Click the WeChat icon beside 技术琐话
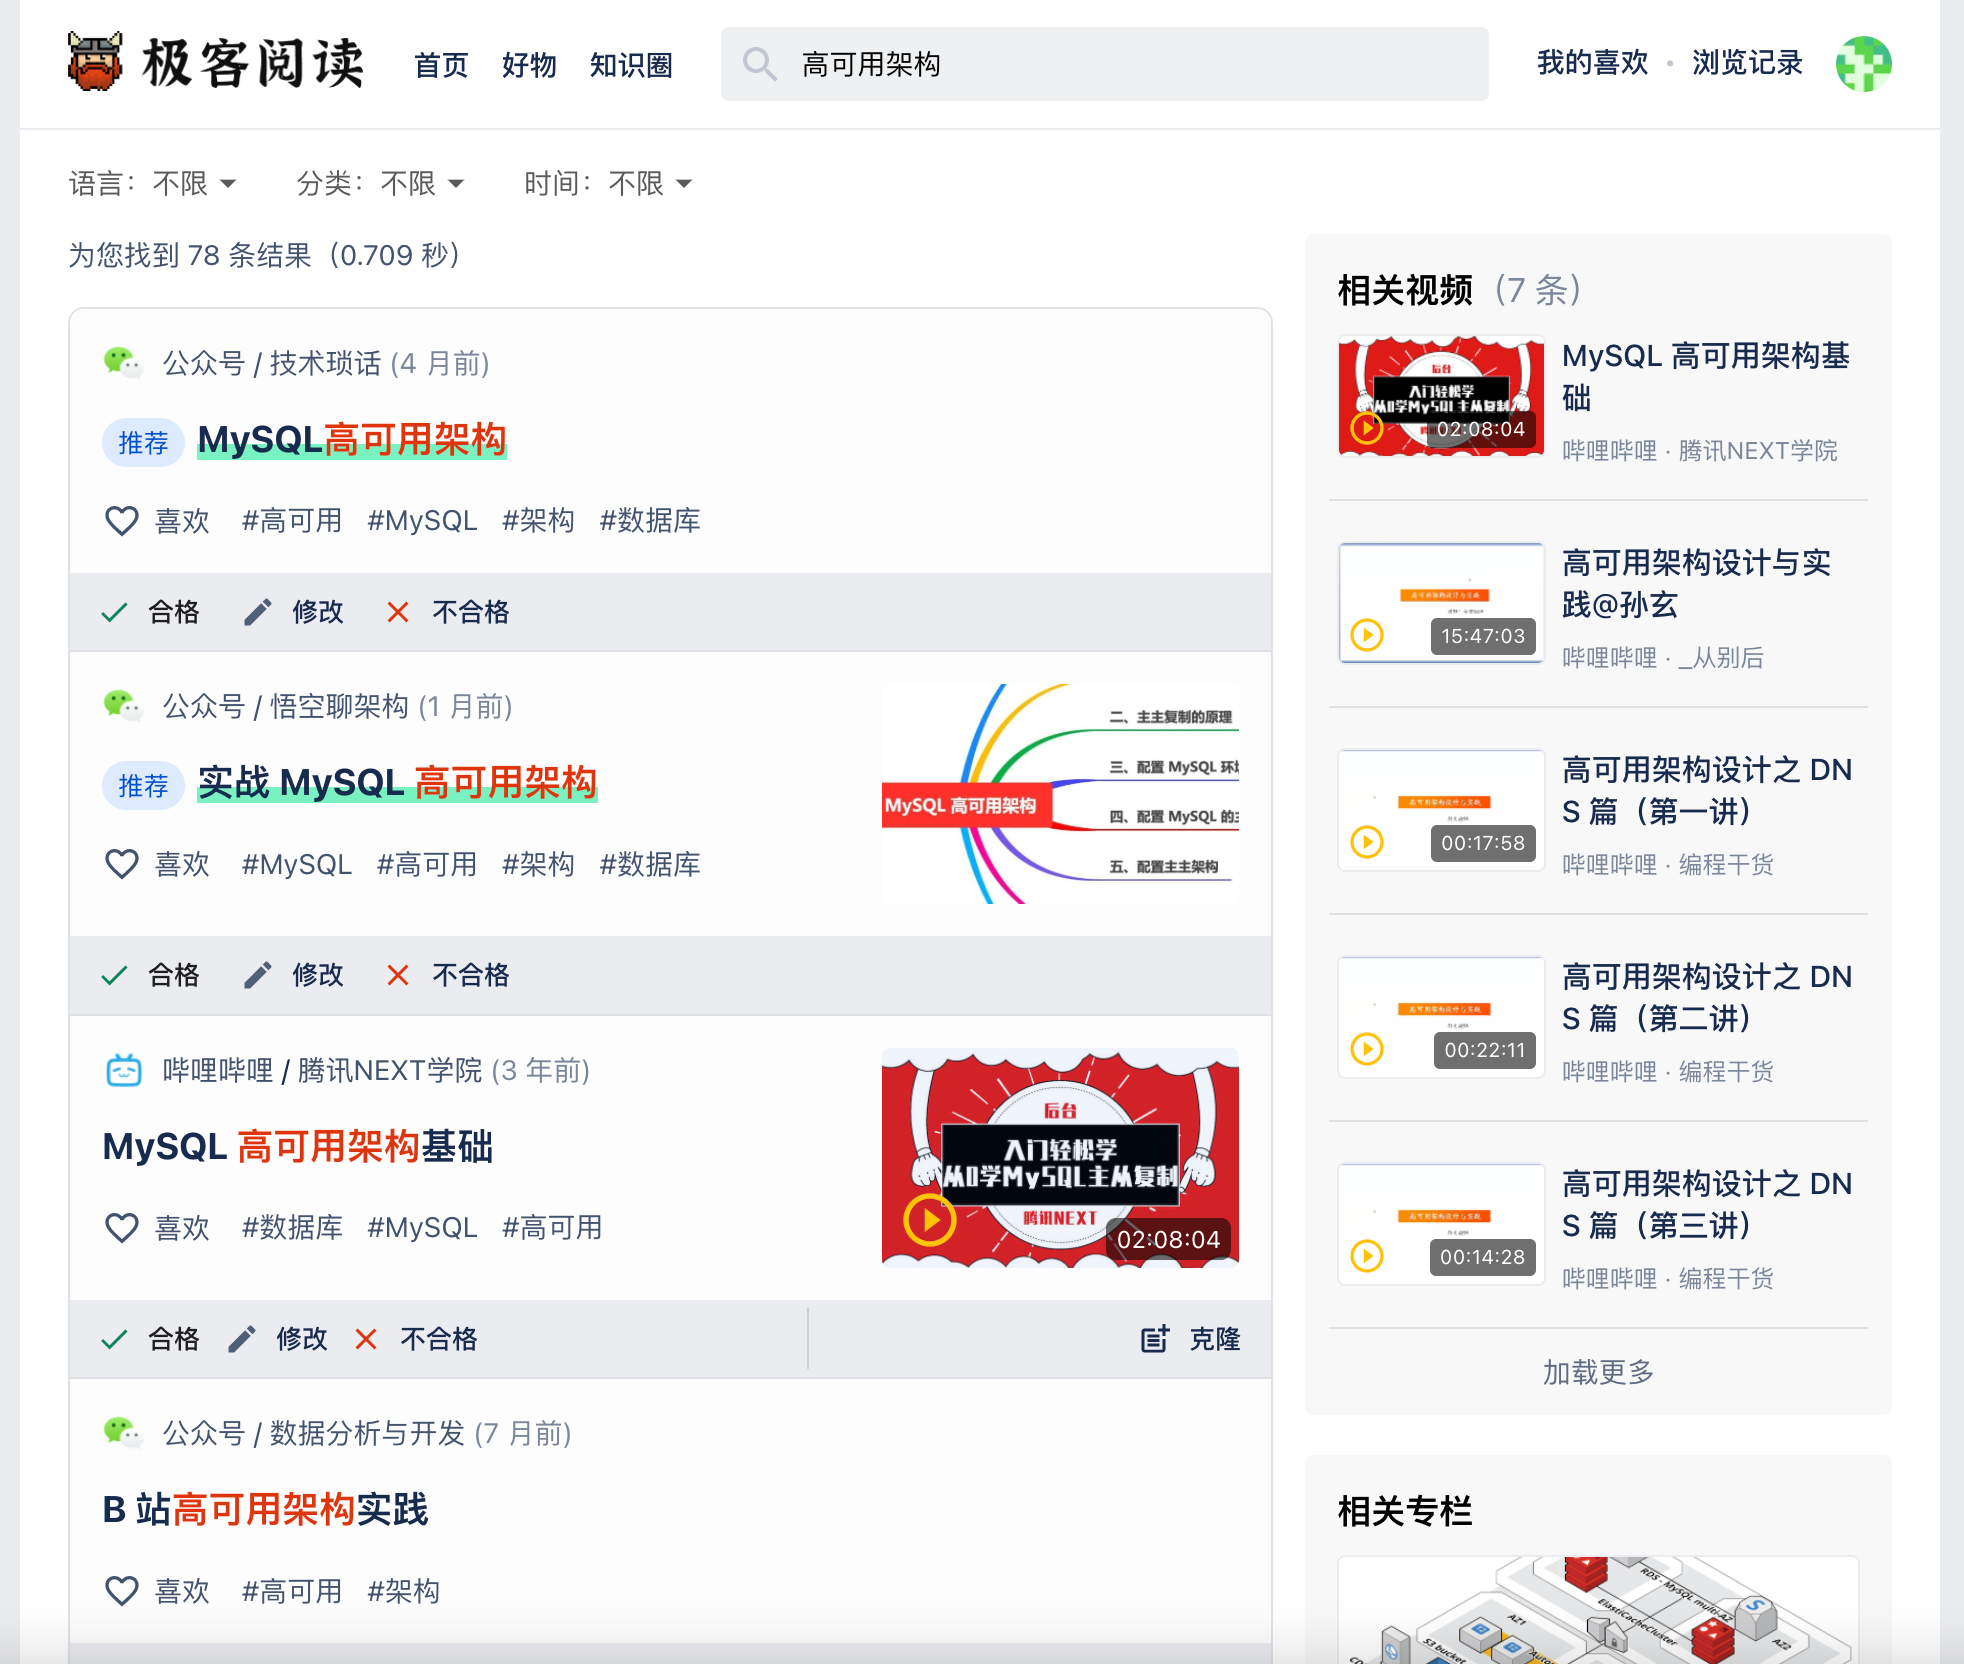Viewport: 1964px width, 1664px height. click(123, 363)
